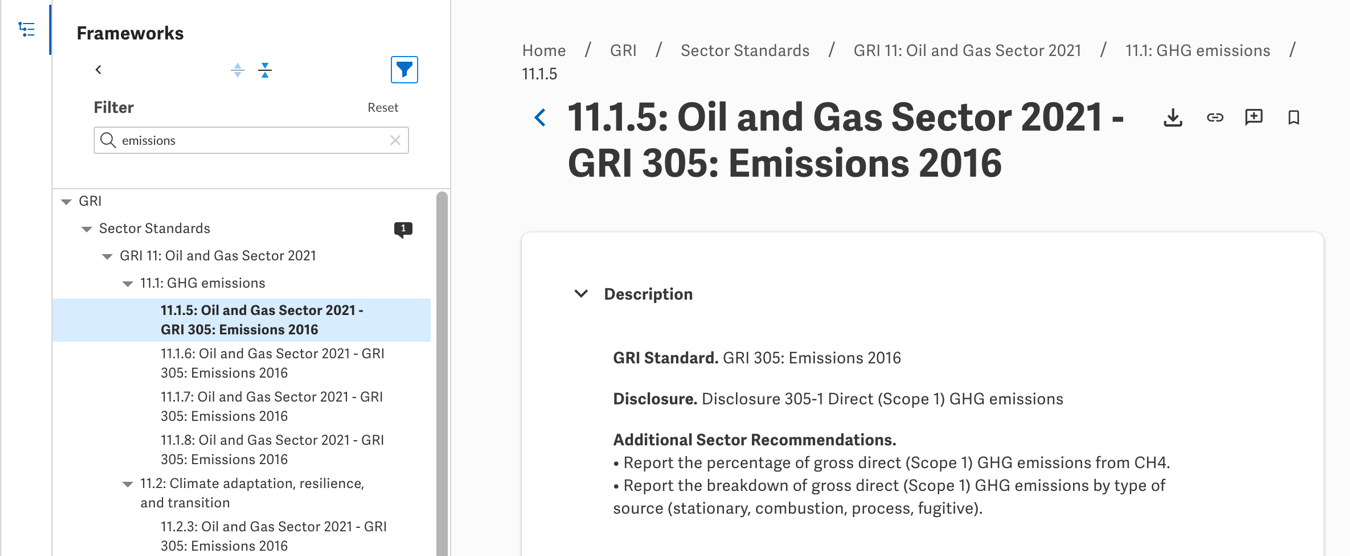Click the 11.1: GHG emissions tree label
Viewport: 1350px width, 556px height.
(203, 283)
